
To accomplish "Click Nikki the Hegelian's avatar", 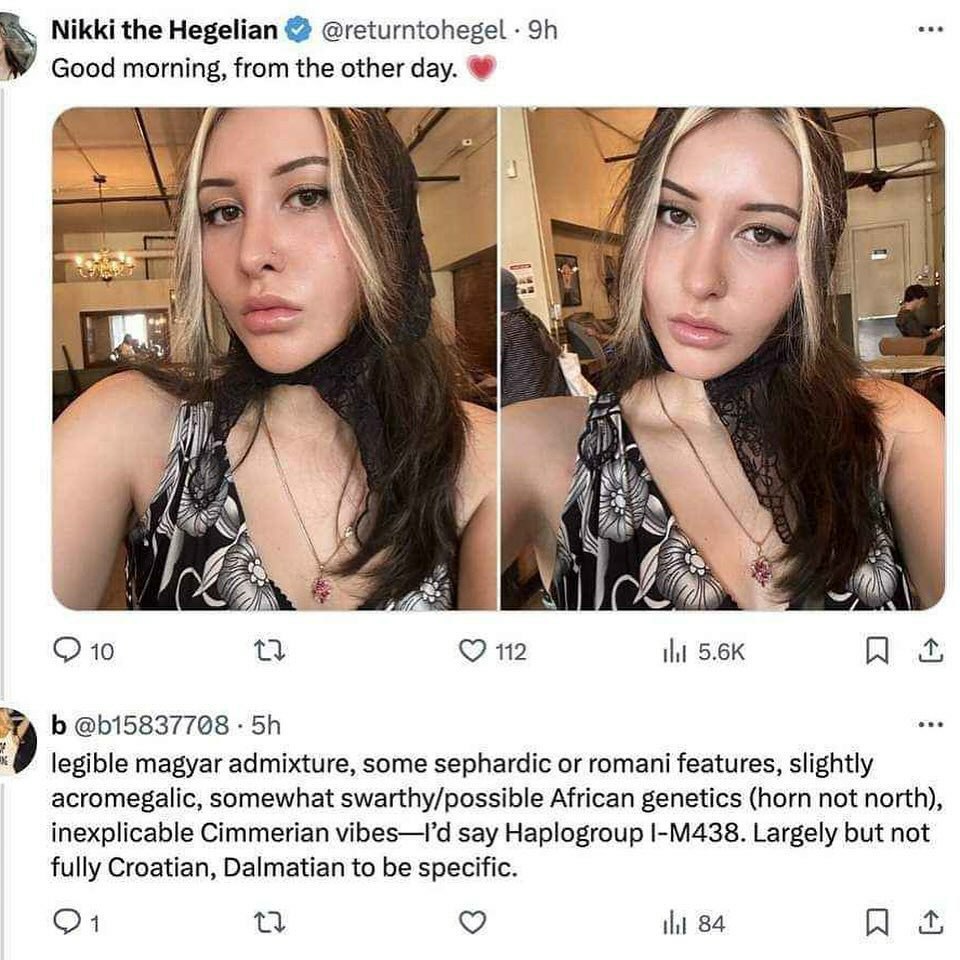I will tap(17, 46).
